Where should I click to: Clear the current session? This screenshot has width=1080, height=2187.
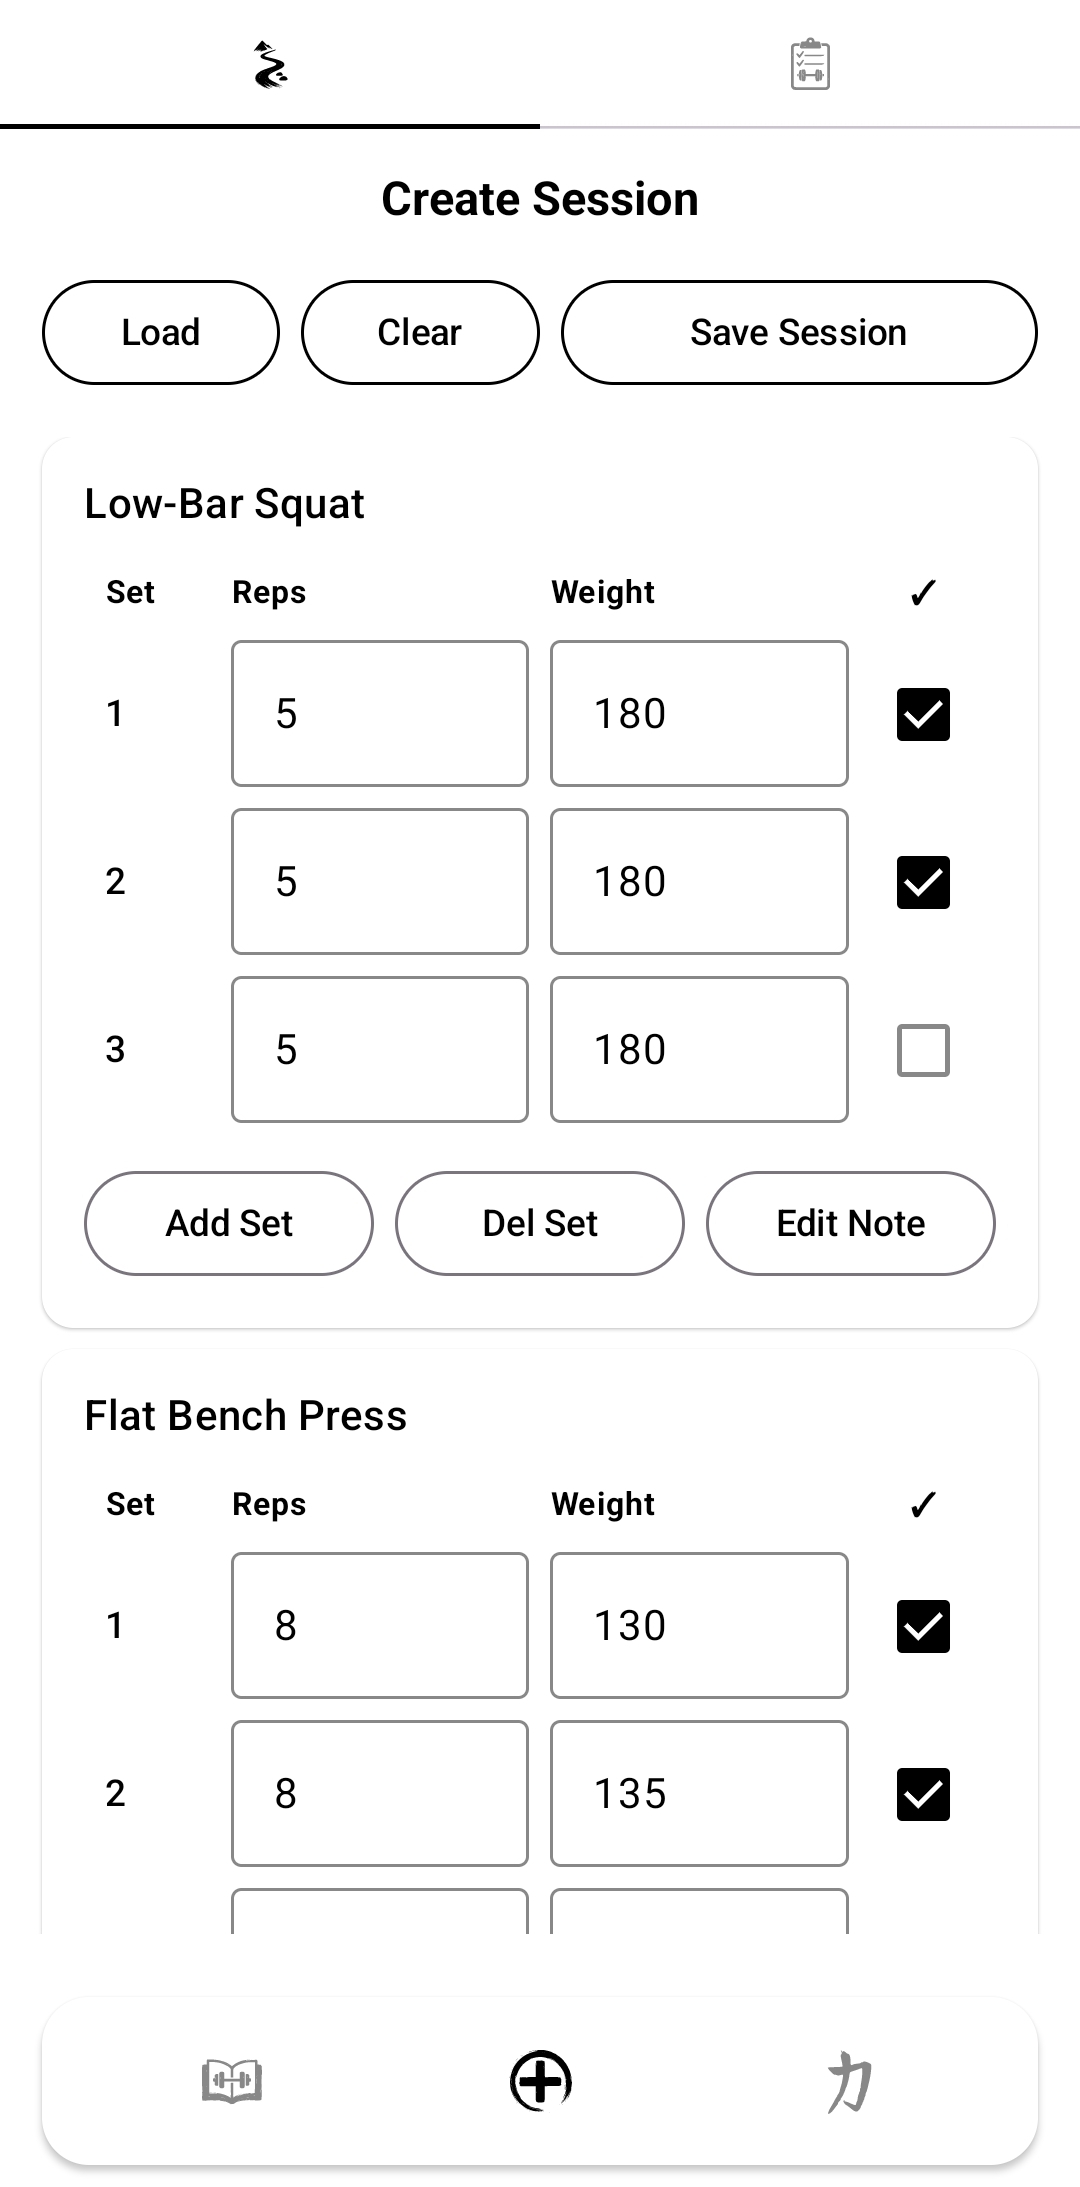pos(420,332)
